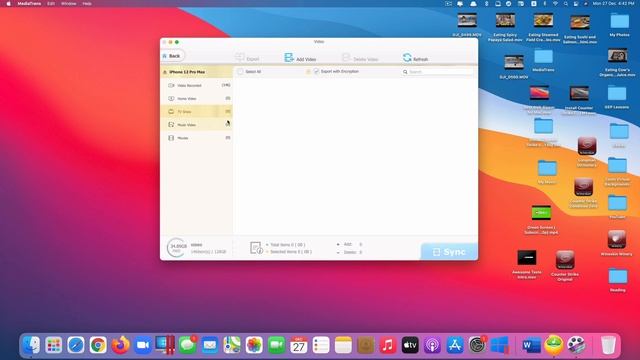Screen dimensions: 640x360
Task: Click the Spotlight search icon in menu bar
Action: click(x=566, y=3)
